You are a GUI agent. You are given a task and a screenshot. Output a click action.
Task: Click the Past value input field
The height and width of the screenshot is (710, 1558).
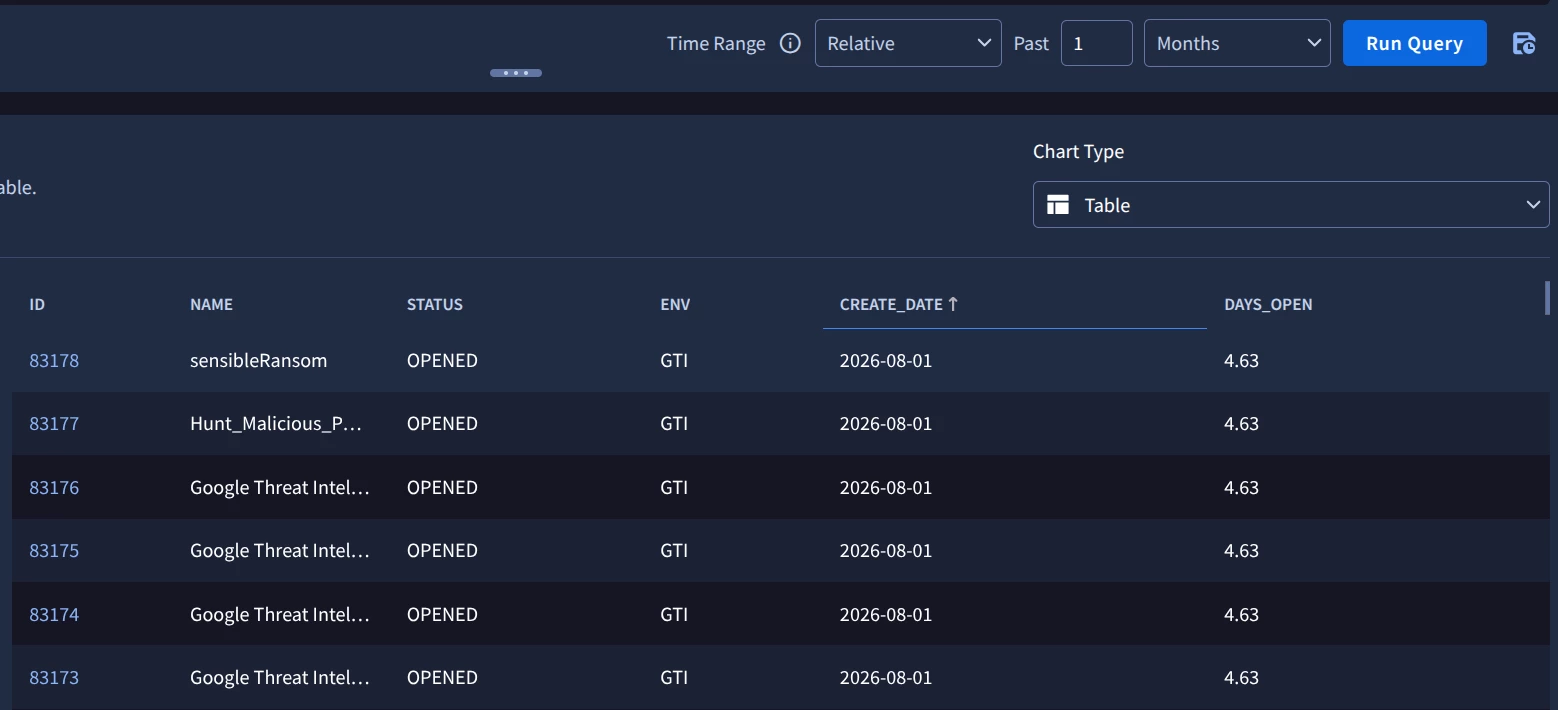[x=1096, y=43]
